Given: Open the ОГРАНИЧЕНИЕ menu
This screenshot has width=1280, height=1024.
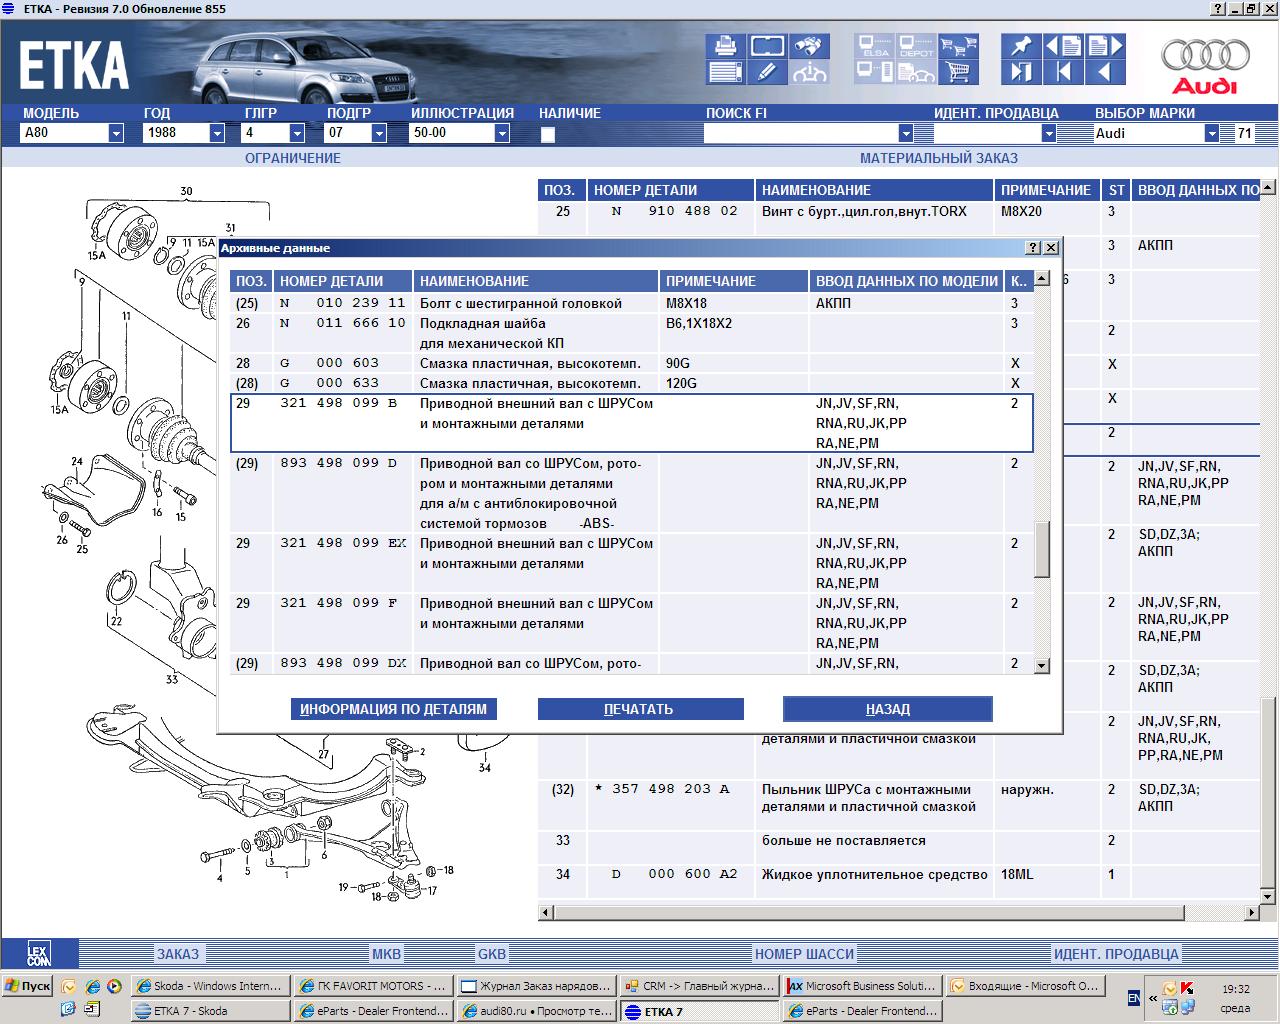Looking at the screenshot, I should coord(293,158).
